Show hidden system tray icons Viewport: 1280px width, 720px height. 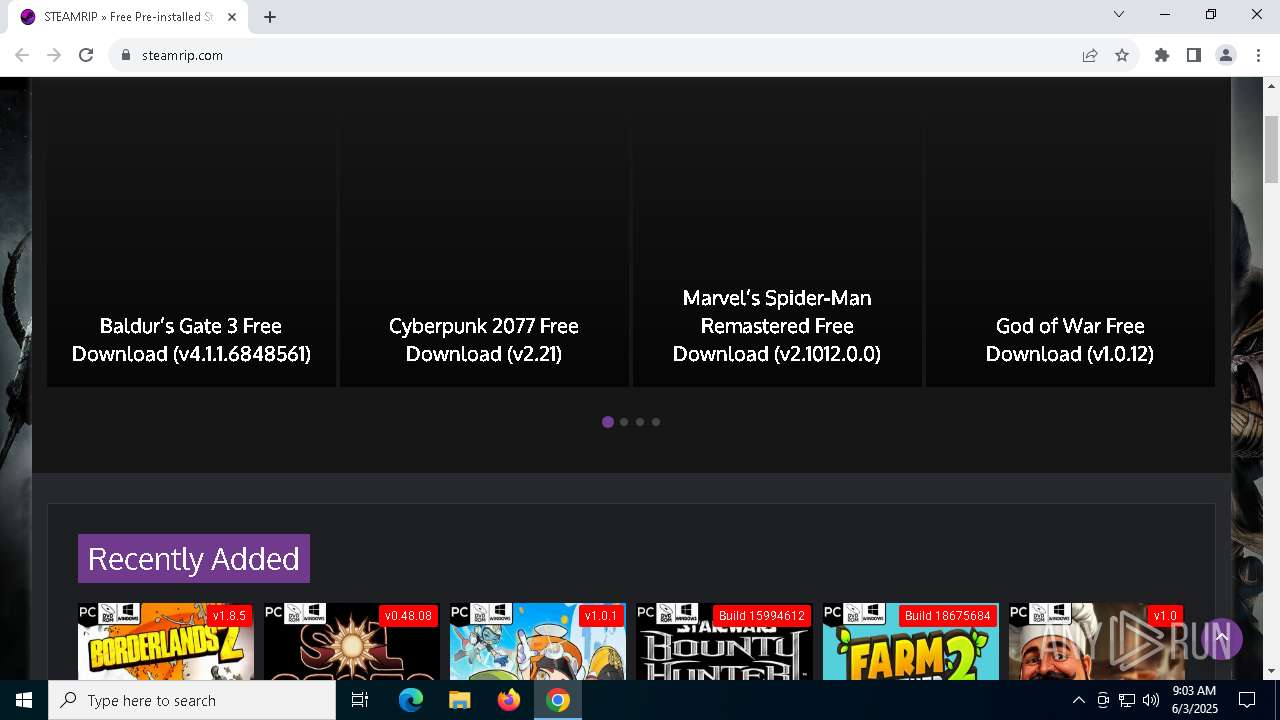pos(1078,700)
